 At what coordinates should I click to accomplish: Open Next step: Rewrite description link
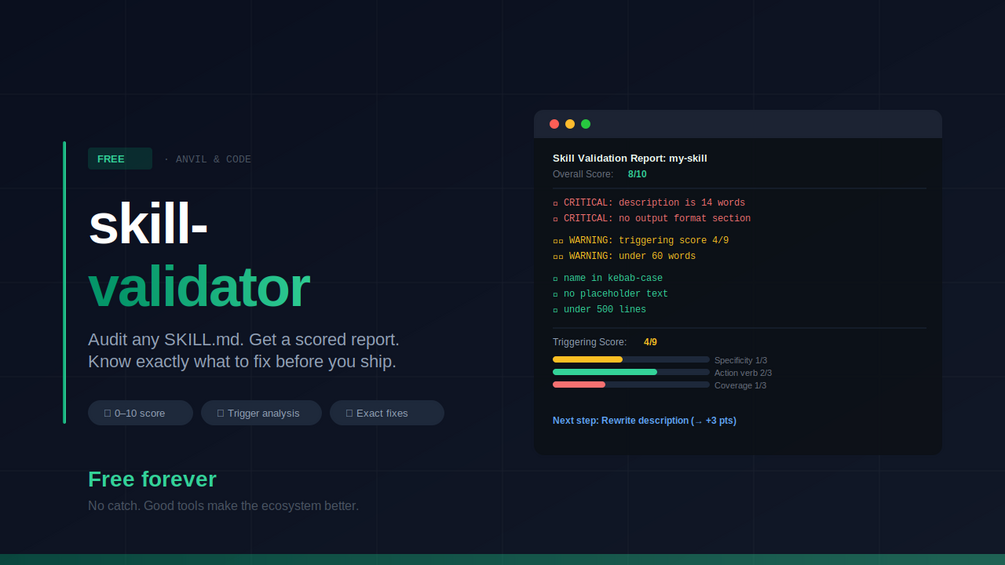pos(644,421)
